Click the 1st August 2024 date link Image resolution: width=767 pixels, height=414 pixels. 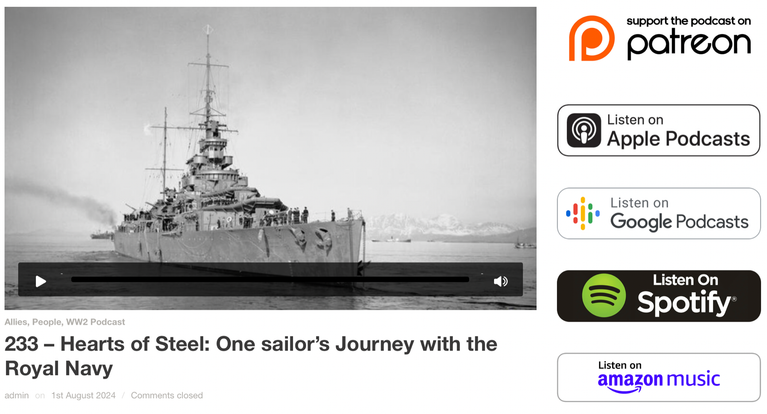click(84, 395)
